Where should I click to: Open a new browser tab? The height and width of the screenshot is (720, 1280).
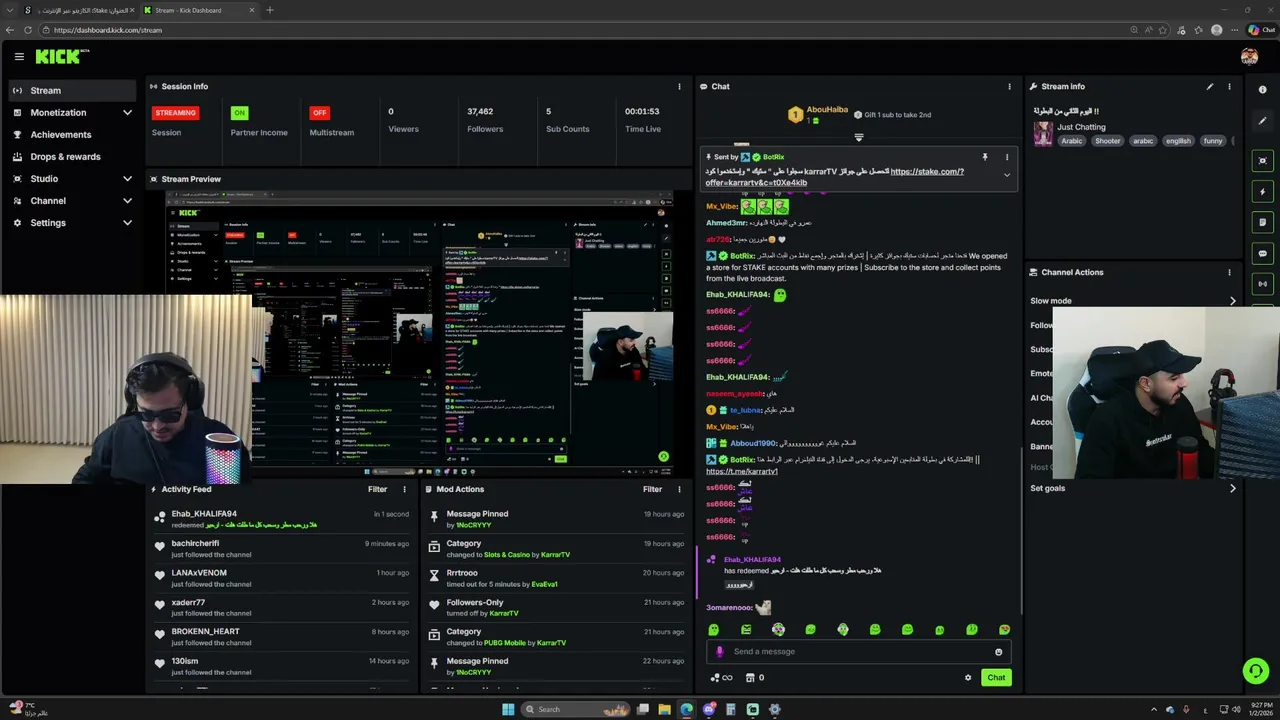269,10
